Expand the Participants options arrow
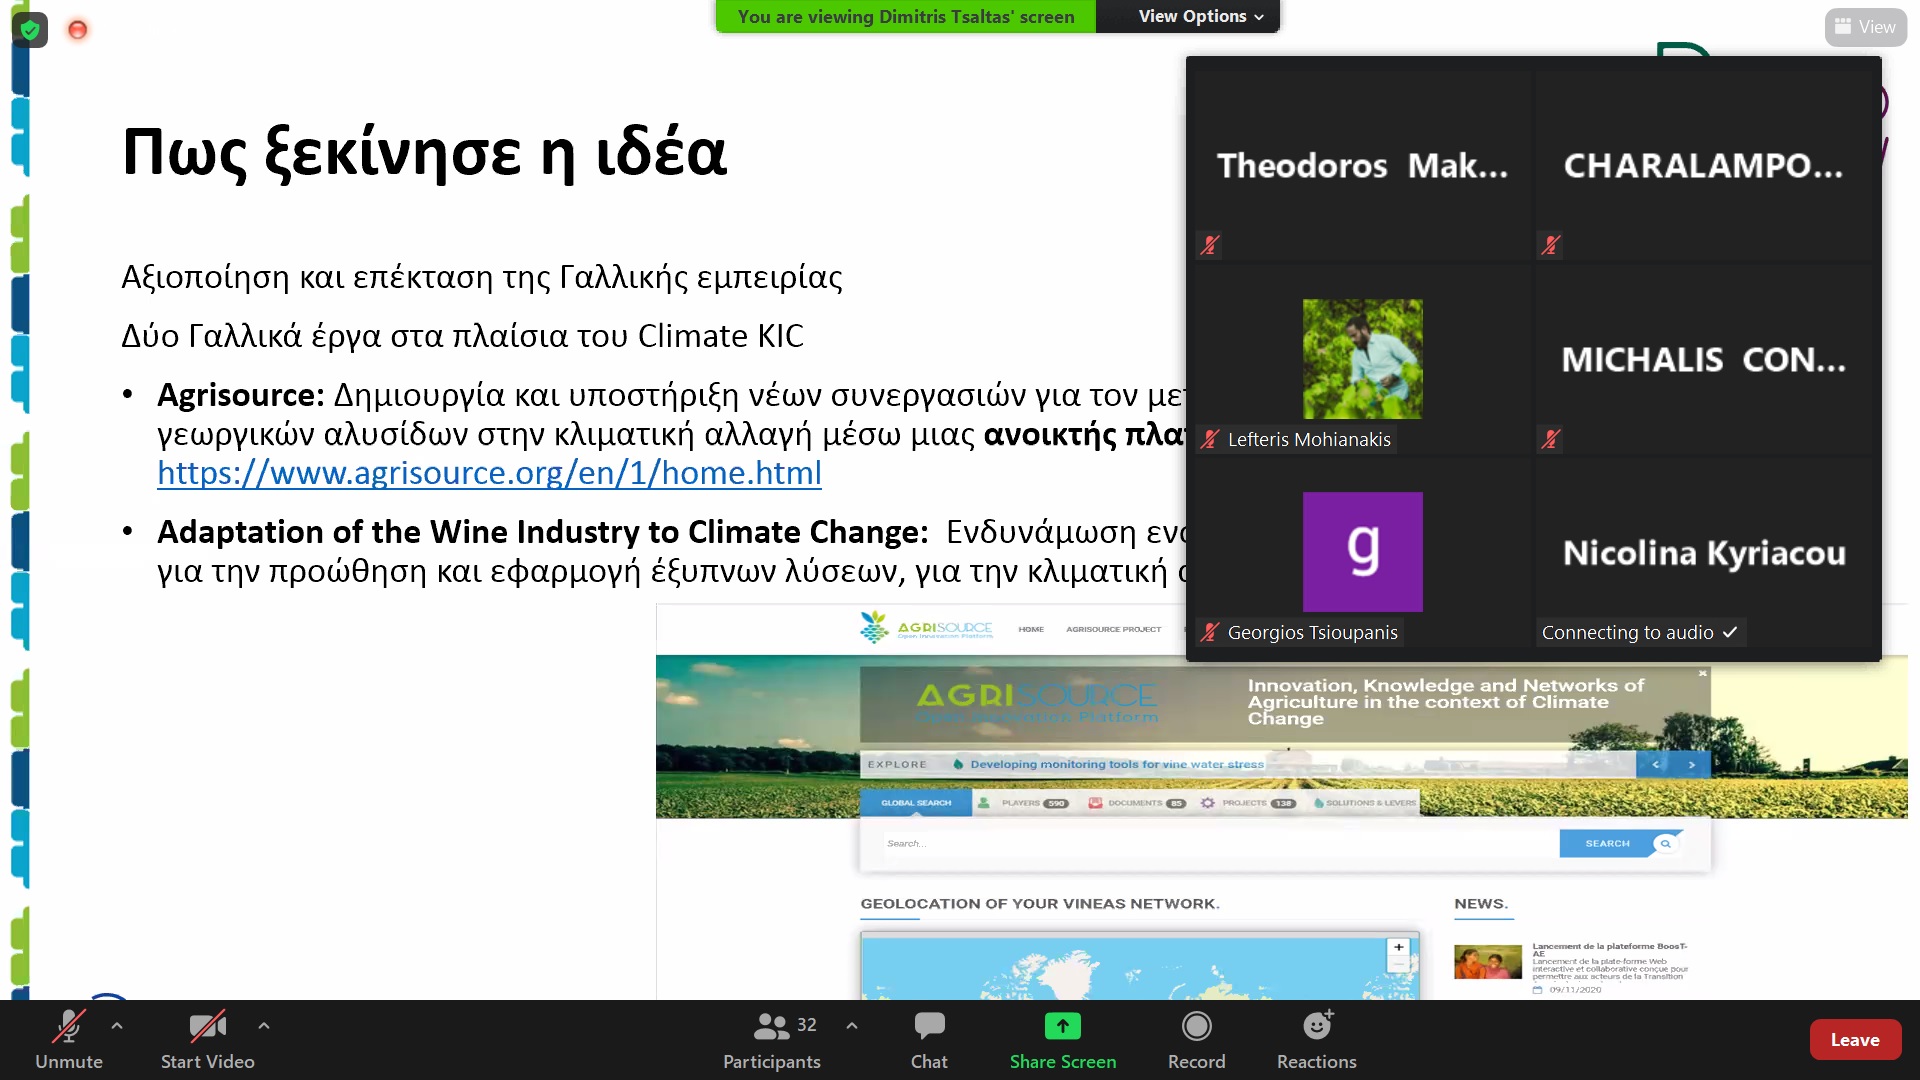This screenshot has width=1920, height=1080. (x=851, y=1025)
